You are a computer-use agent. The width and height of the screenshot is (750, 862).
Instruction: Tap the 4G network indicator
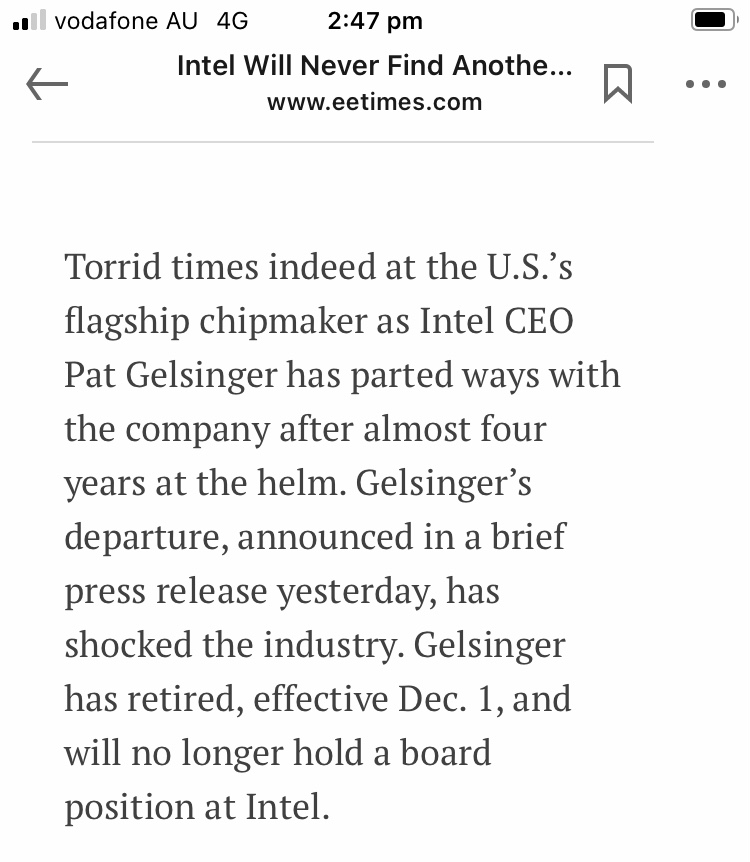[232, 21]
